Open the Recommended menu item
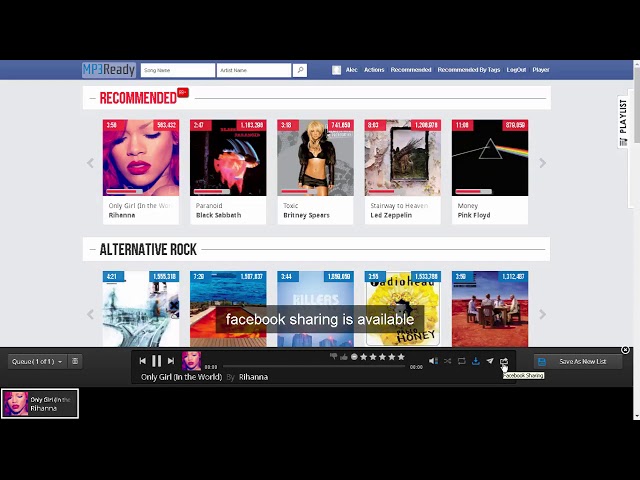Screen dimensions: 640x480 [411, 70]
